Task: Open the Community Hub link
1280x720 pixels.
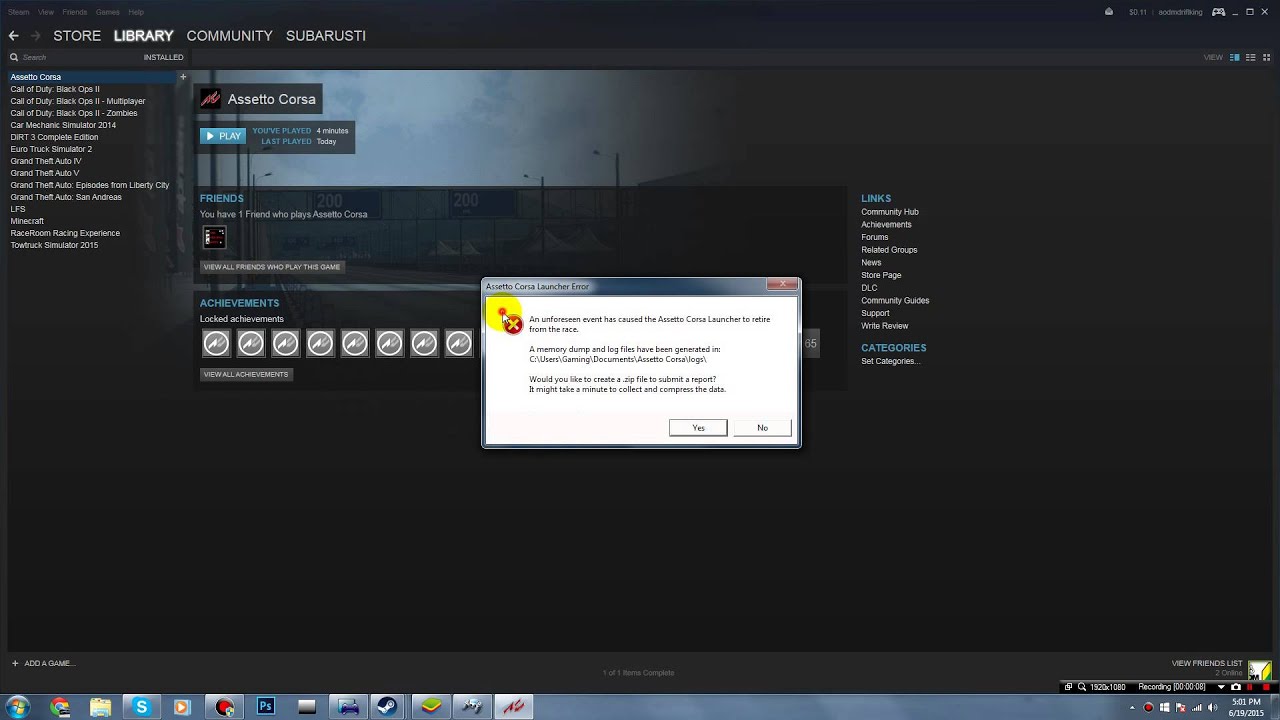Action: point(890,212)
